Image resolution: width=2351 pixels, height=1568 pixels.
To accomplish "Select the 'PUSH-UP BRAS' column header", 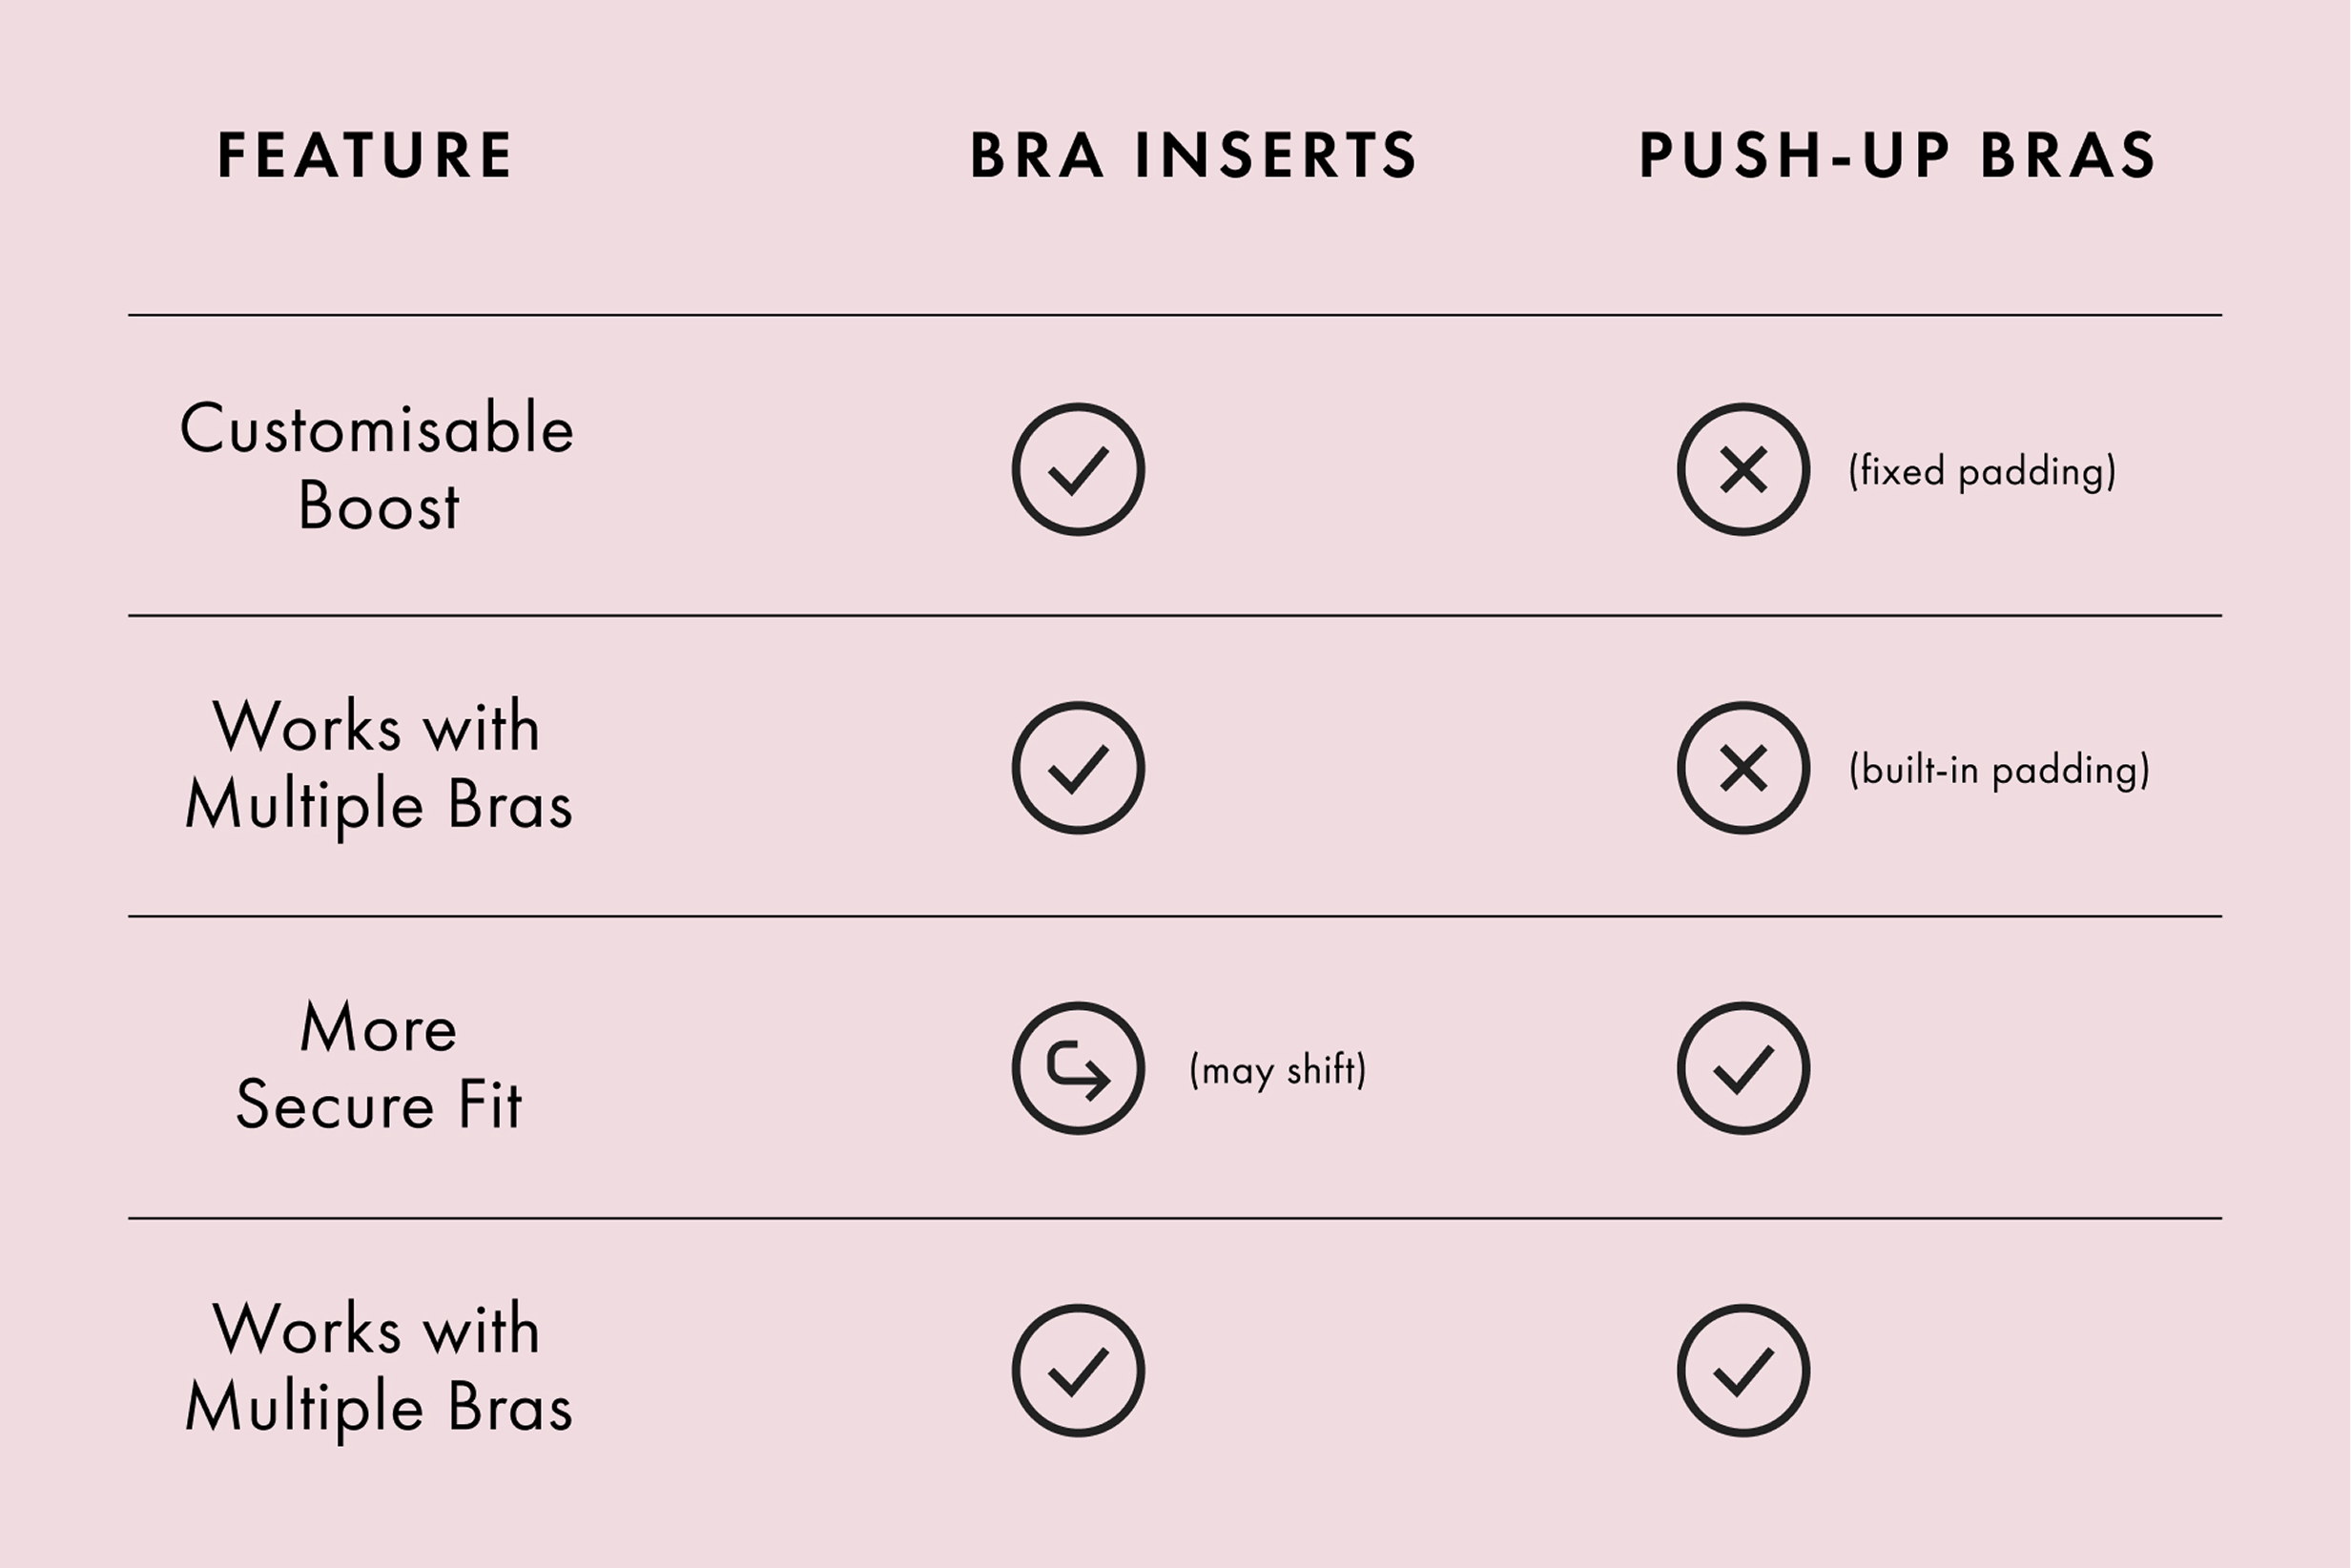I will pos(1897,156).
